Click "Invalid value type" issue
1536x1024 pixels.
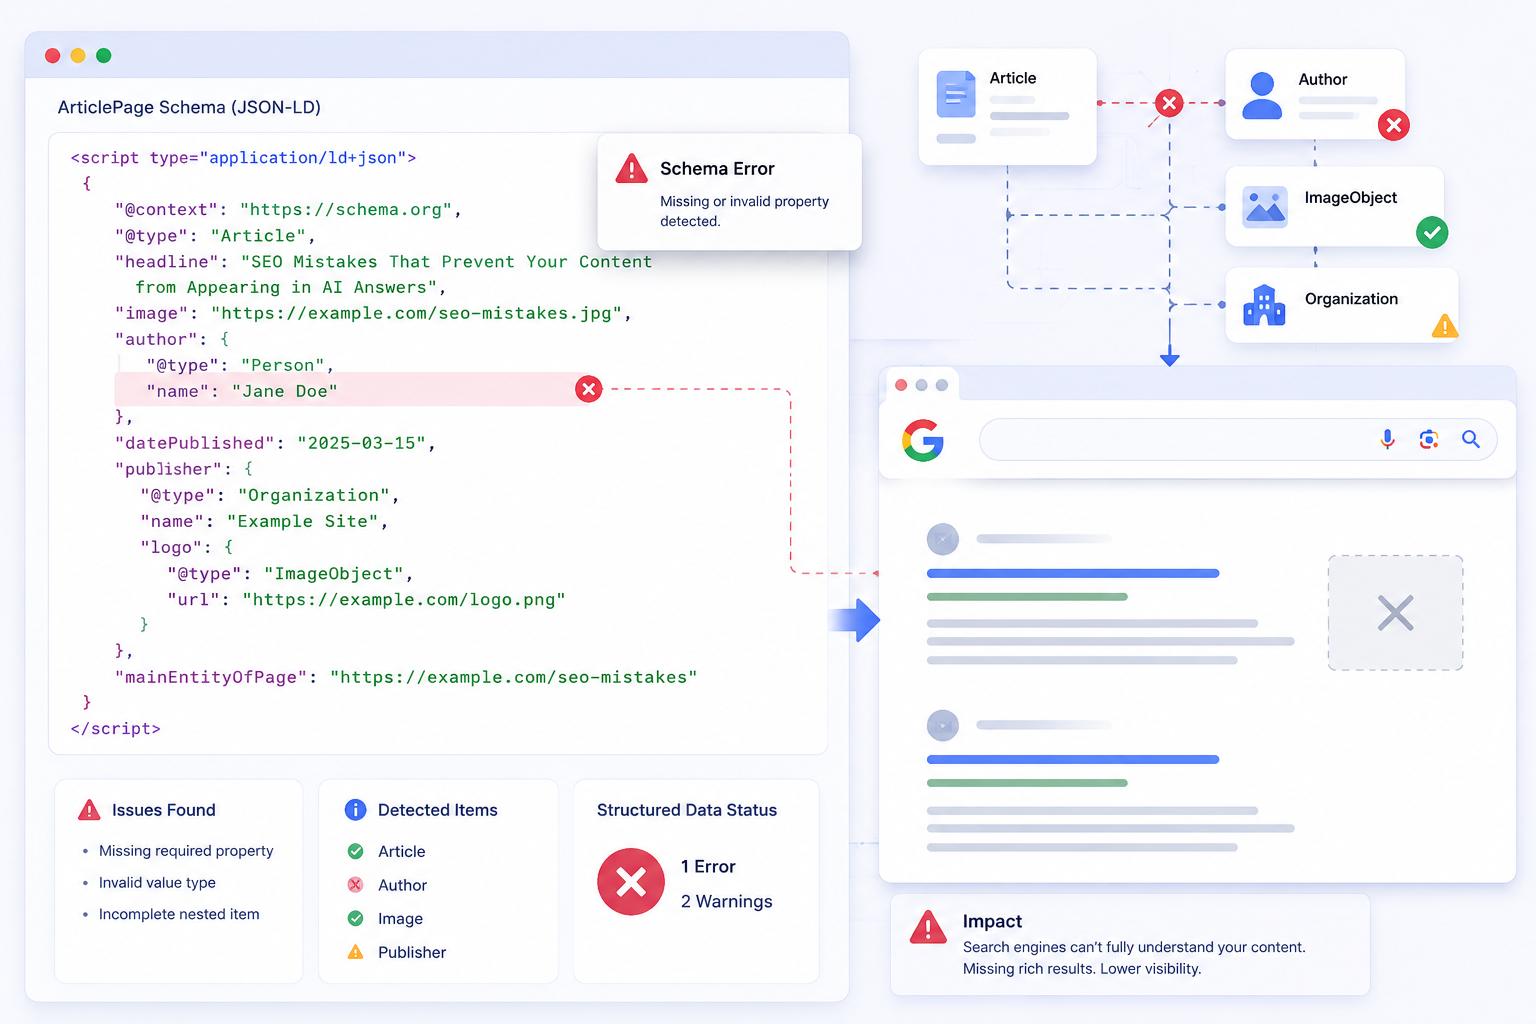coord(157,883)
